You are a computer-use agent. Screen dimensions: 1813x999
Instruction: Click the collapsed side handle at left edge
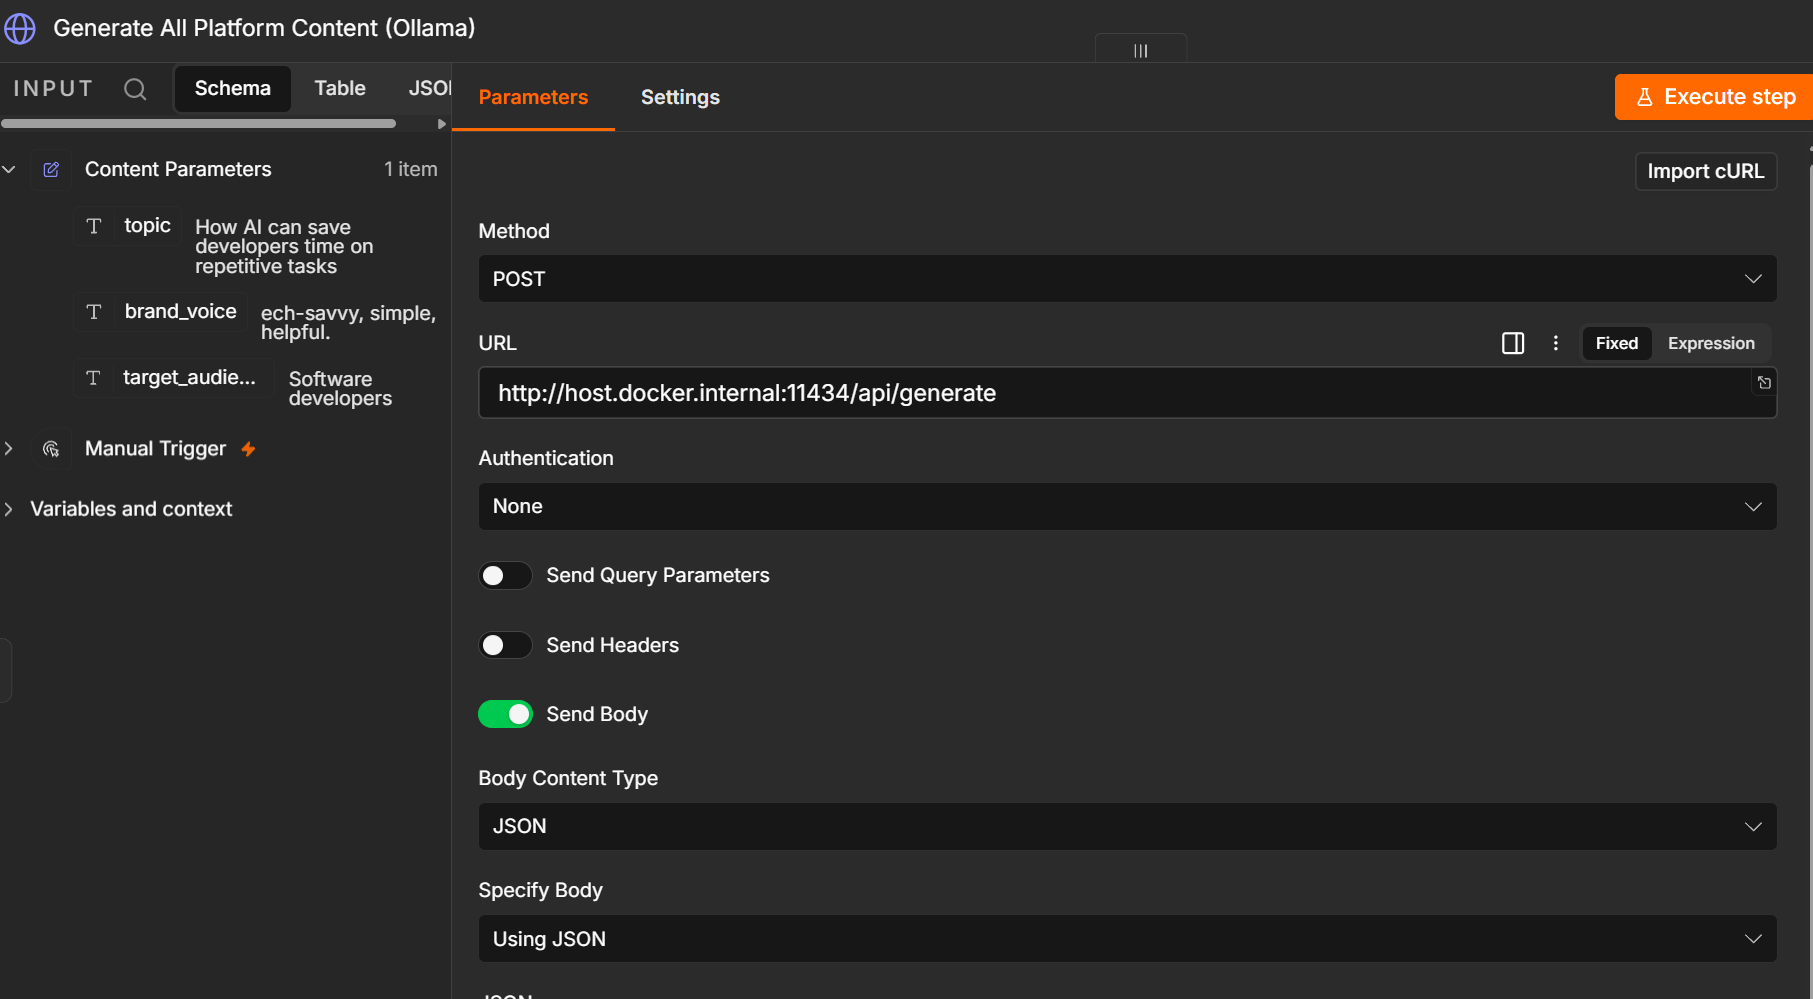coord(5,670)
